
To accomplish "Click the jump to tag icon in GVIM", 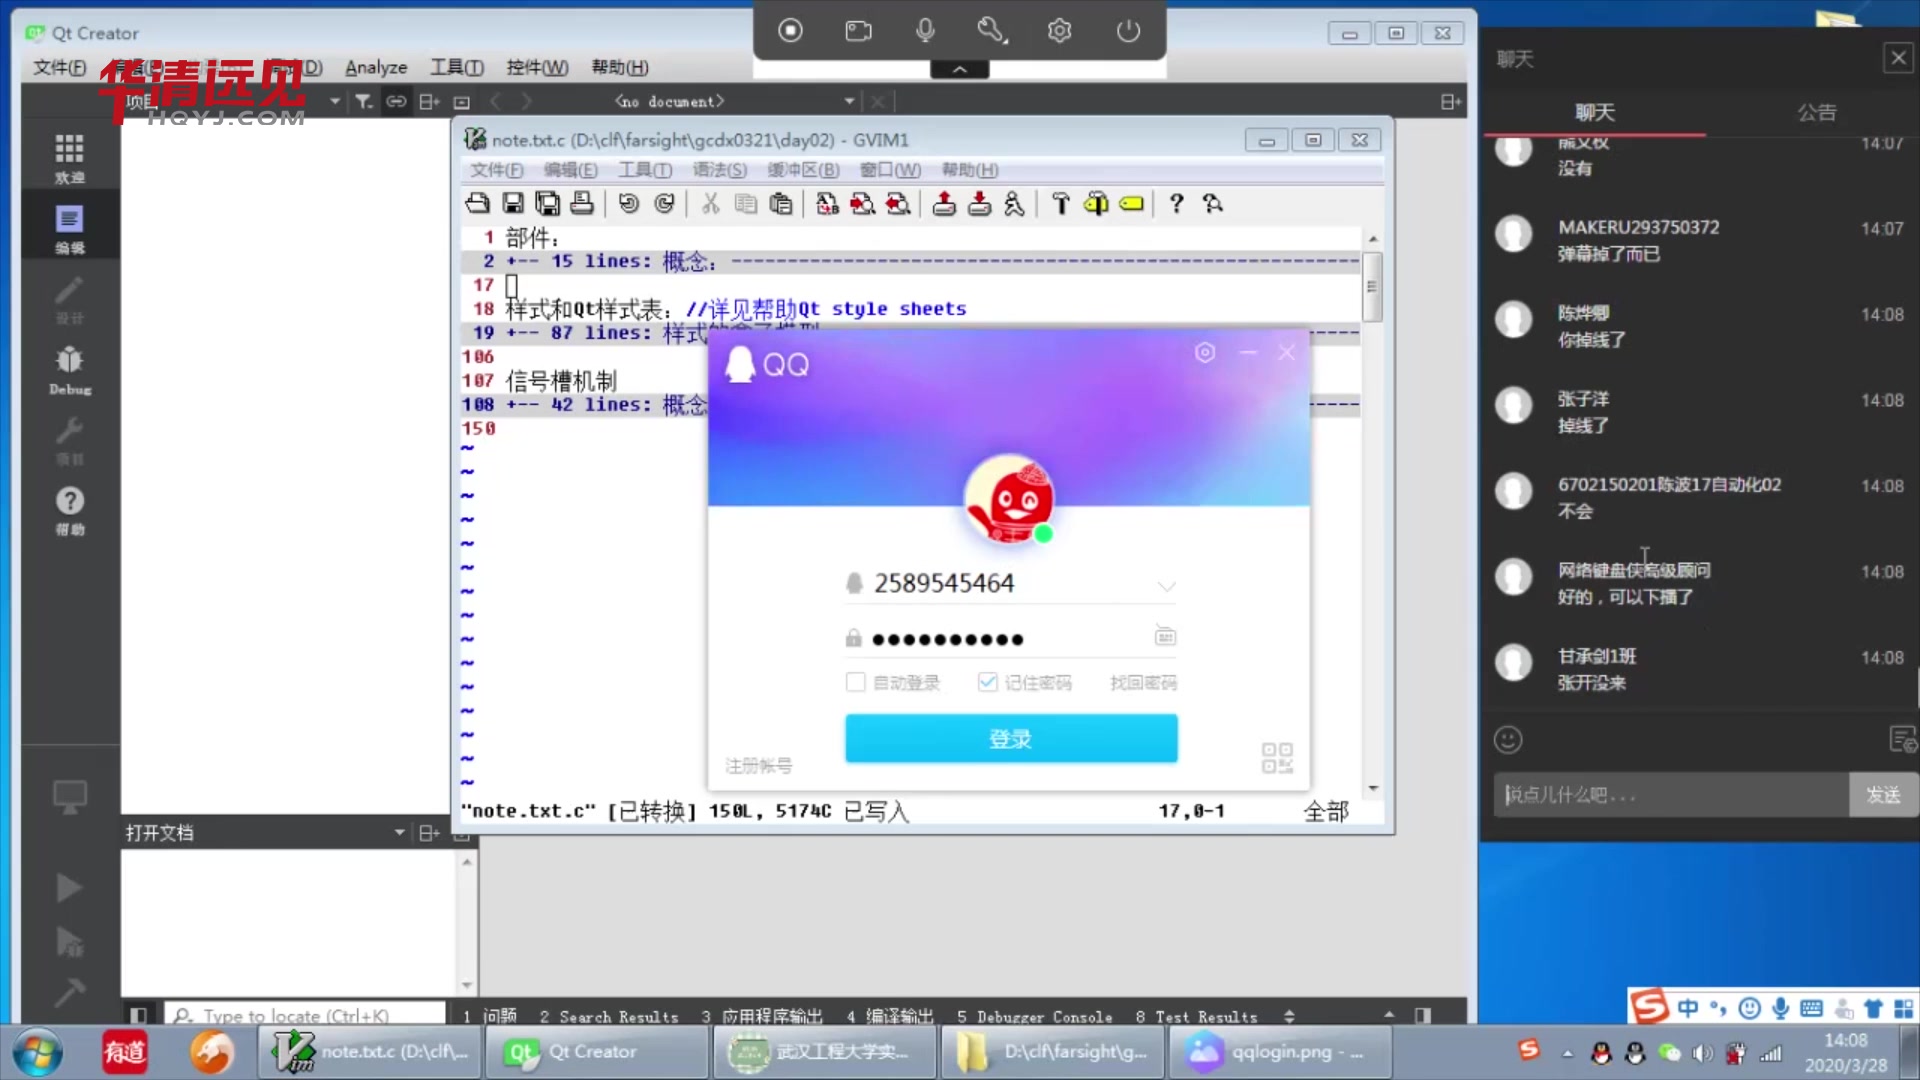I will 1131,204.
